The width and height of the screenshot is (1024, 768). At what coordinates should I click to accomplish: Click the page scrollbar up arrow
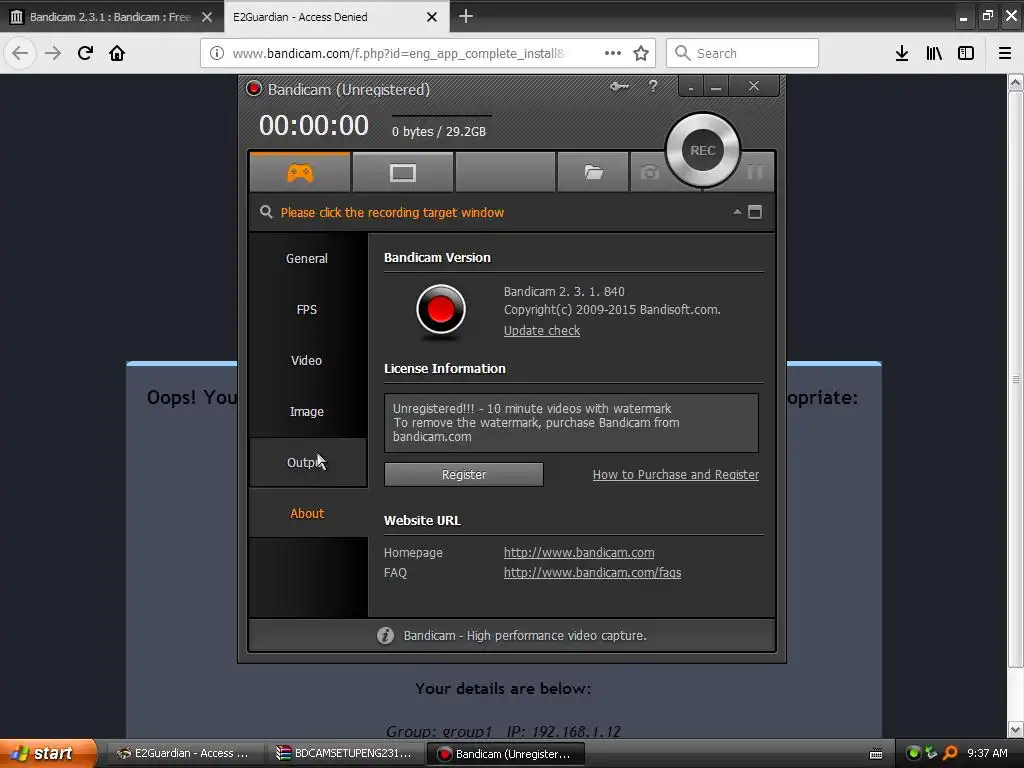click(1016, 82)
